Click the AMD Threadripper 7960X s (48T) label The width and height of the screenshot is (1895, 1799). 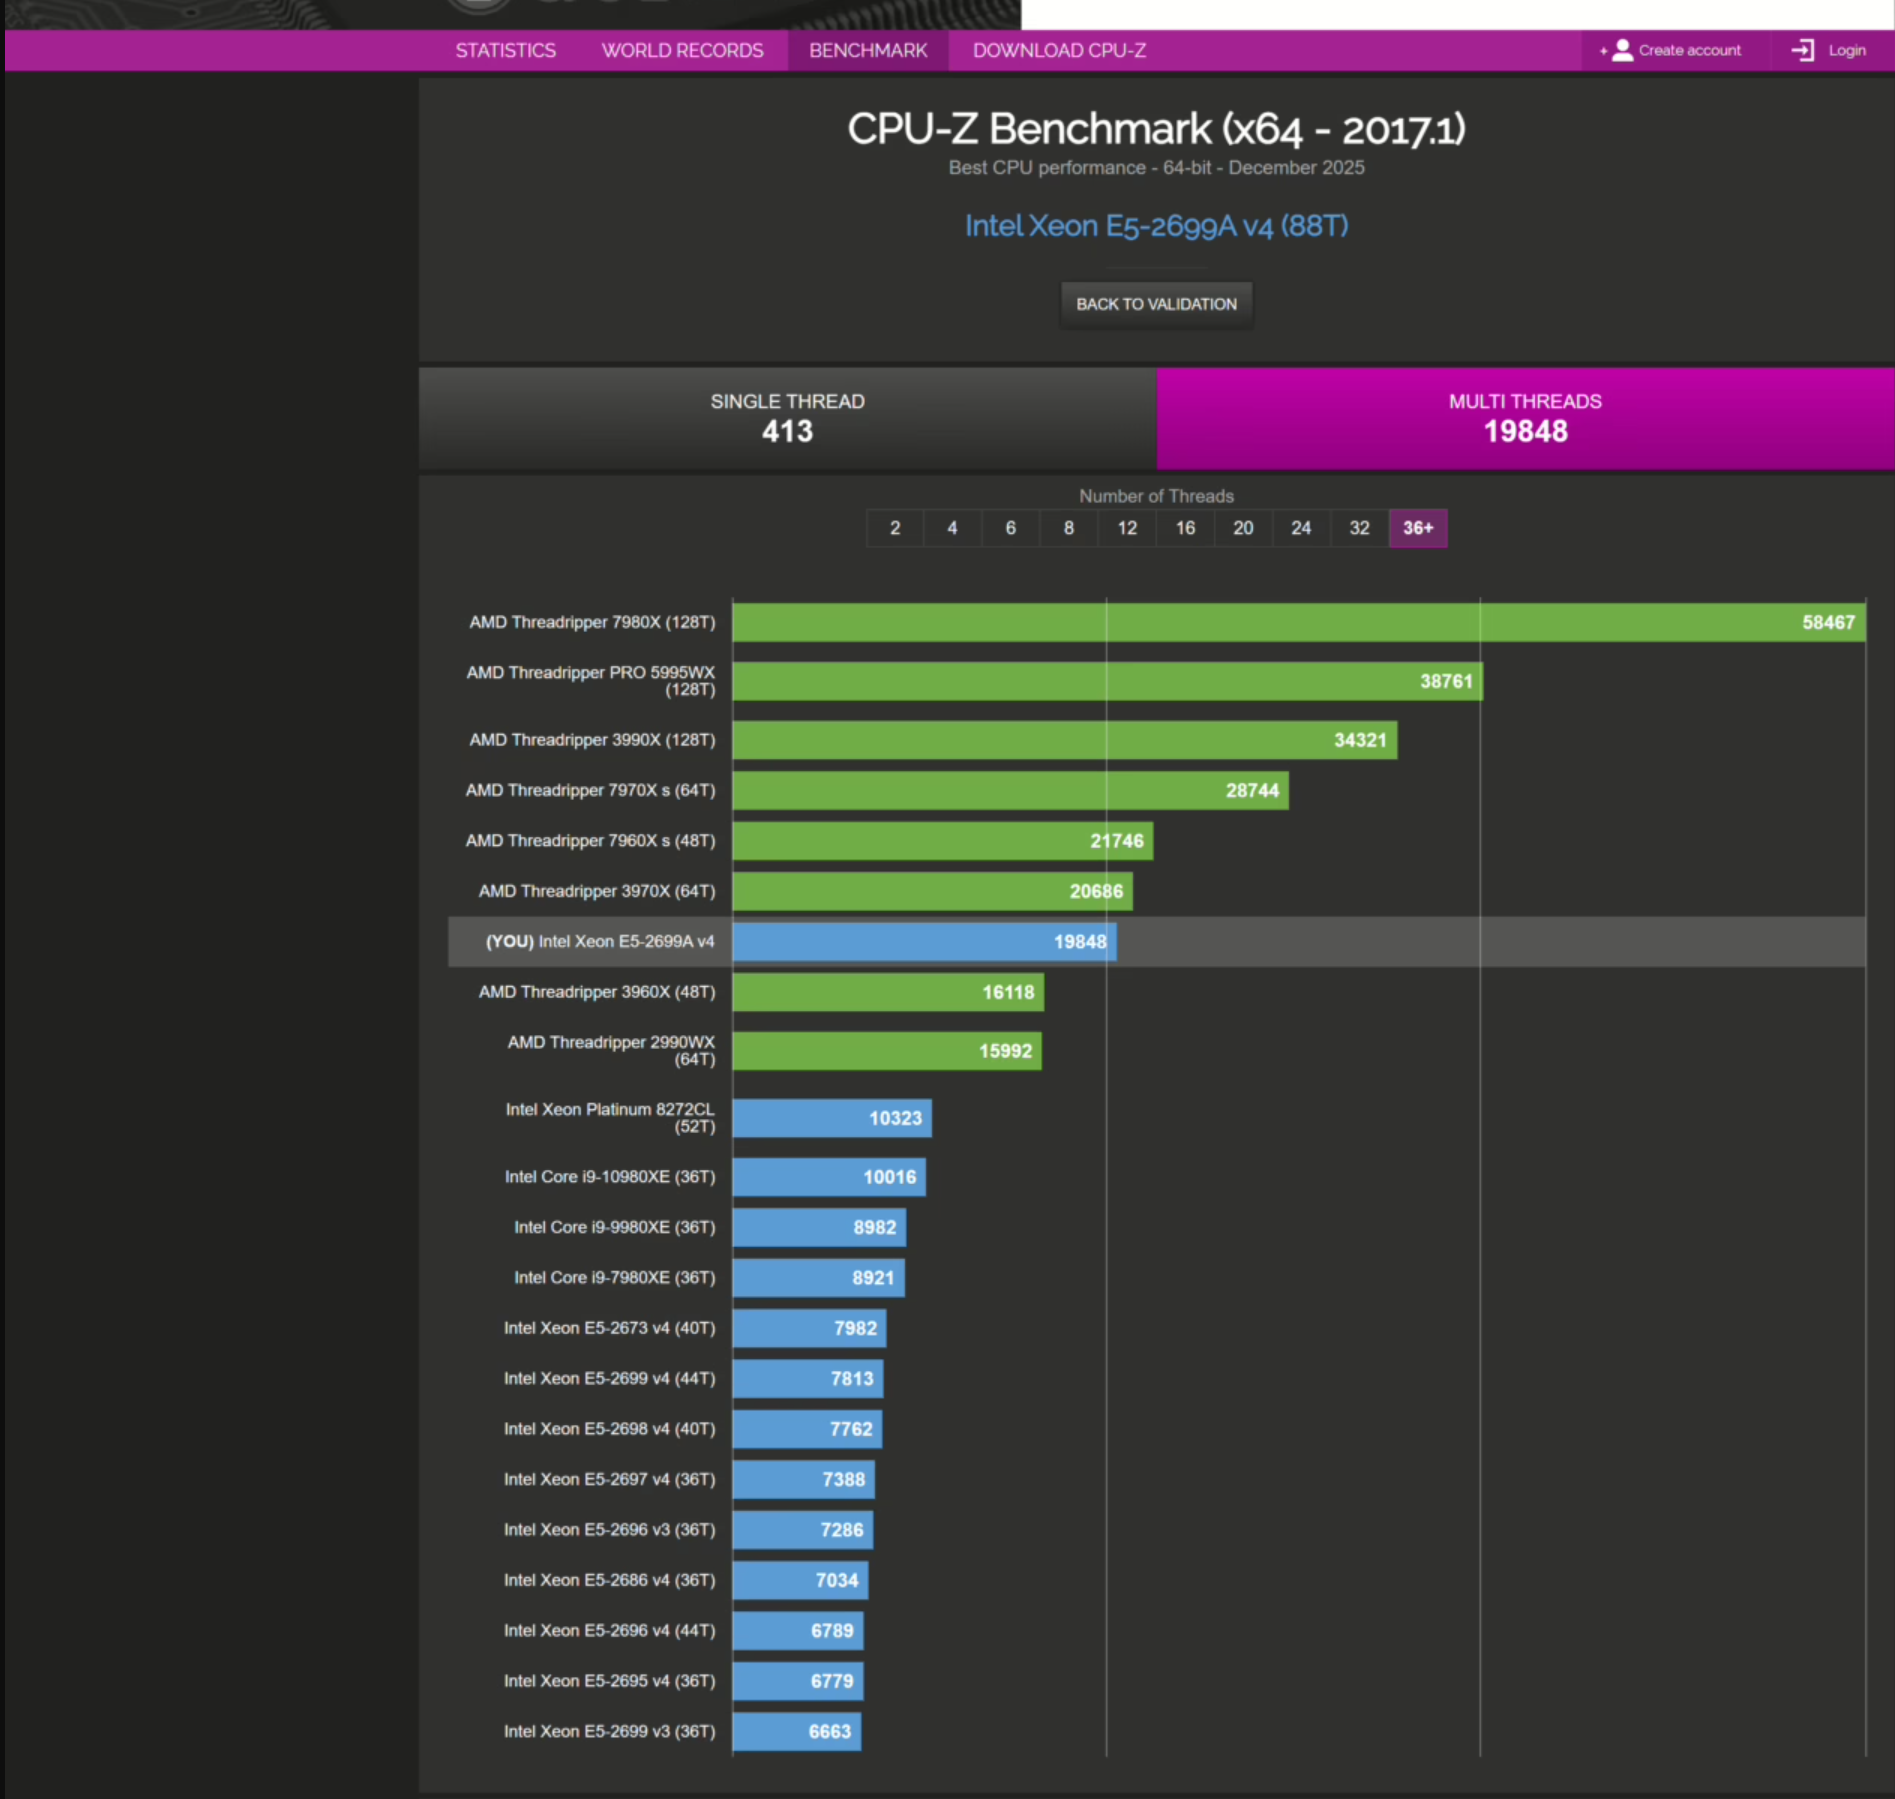click(590, 841)
